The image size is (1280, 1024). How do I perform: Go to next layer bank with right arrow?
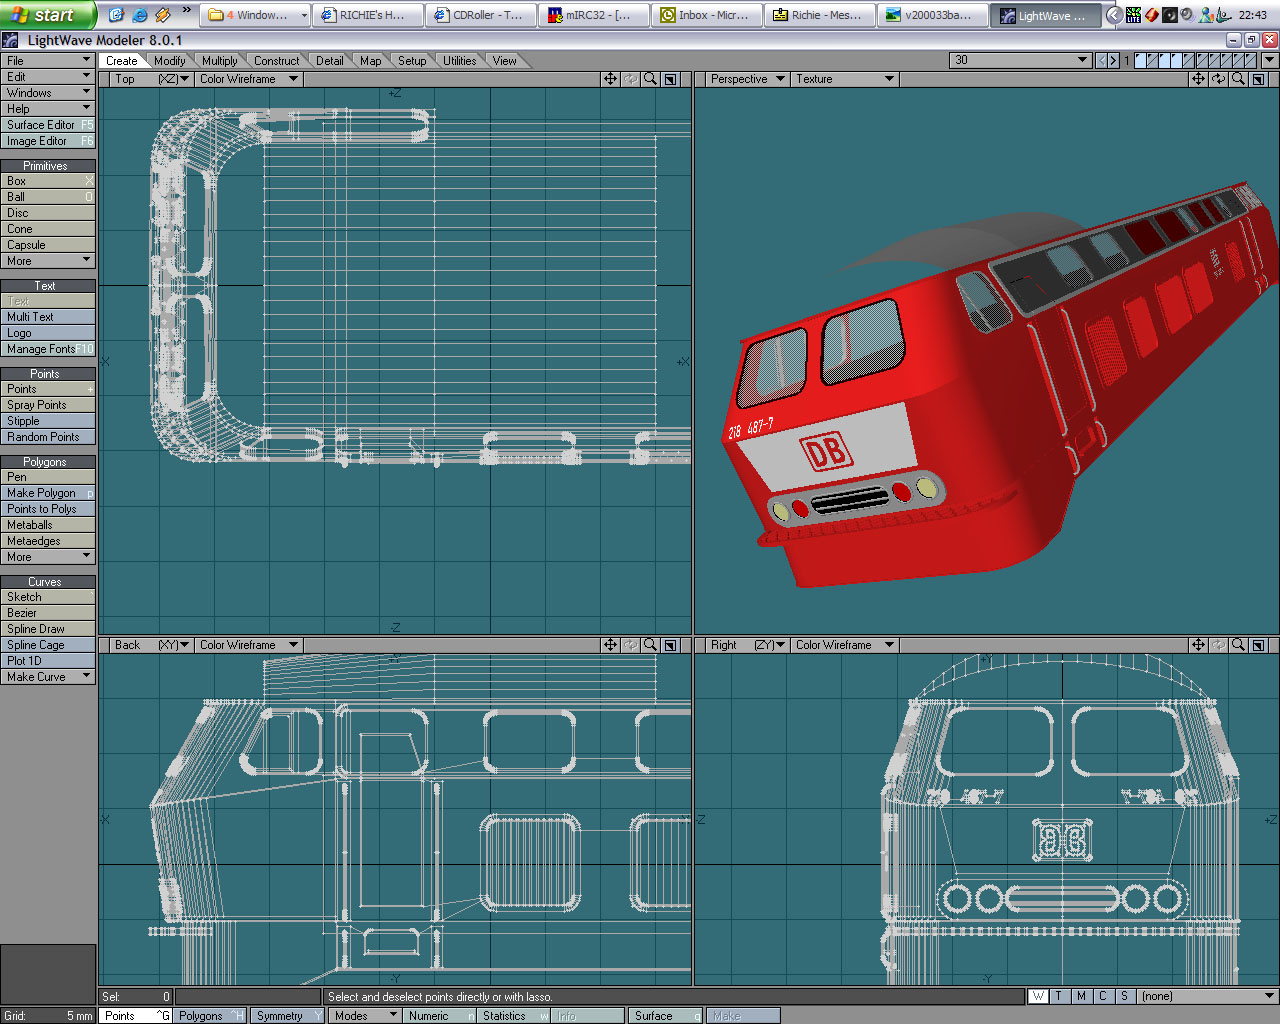[x=1114, y=60]
